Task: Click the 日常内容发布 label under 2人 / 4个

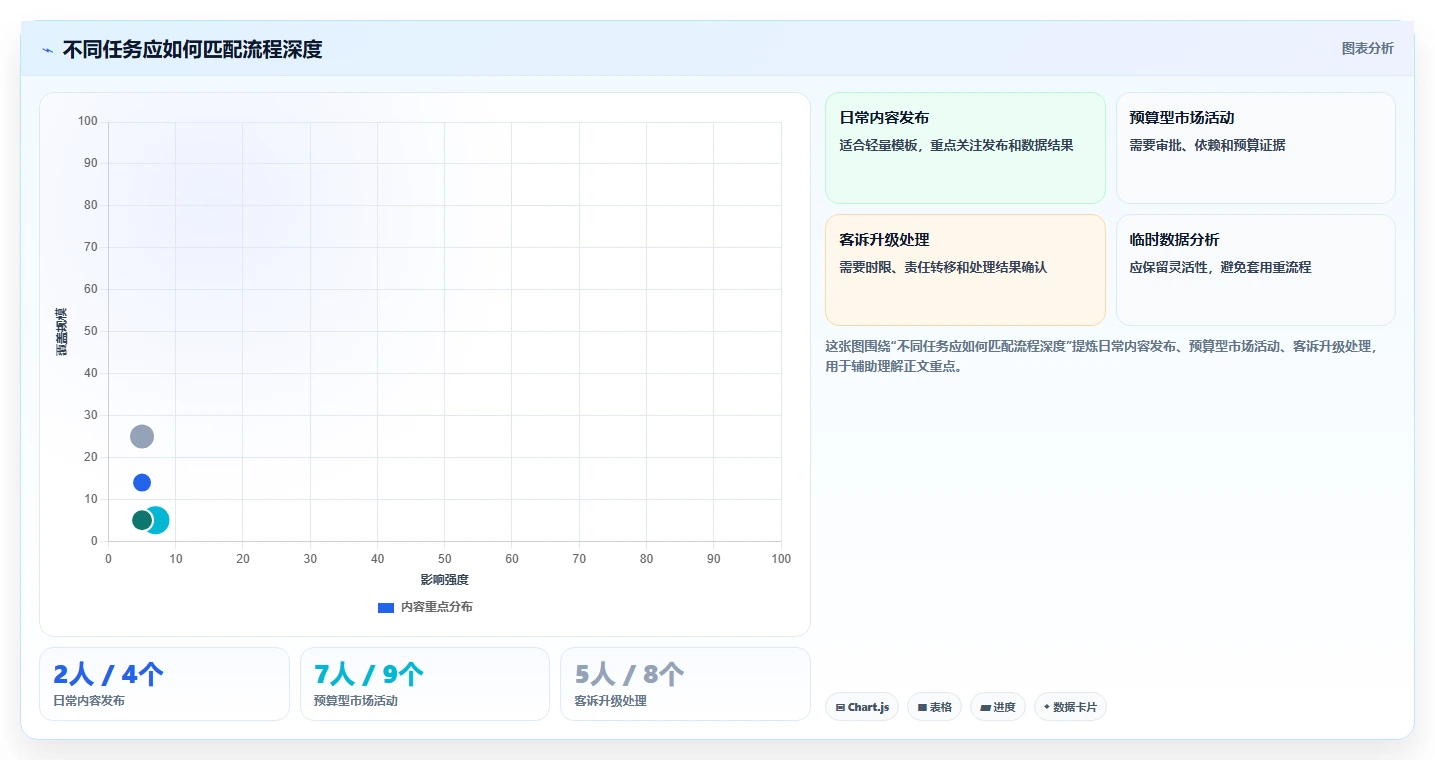Action: [x=89, y=701]
